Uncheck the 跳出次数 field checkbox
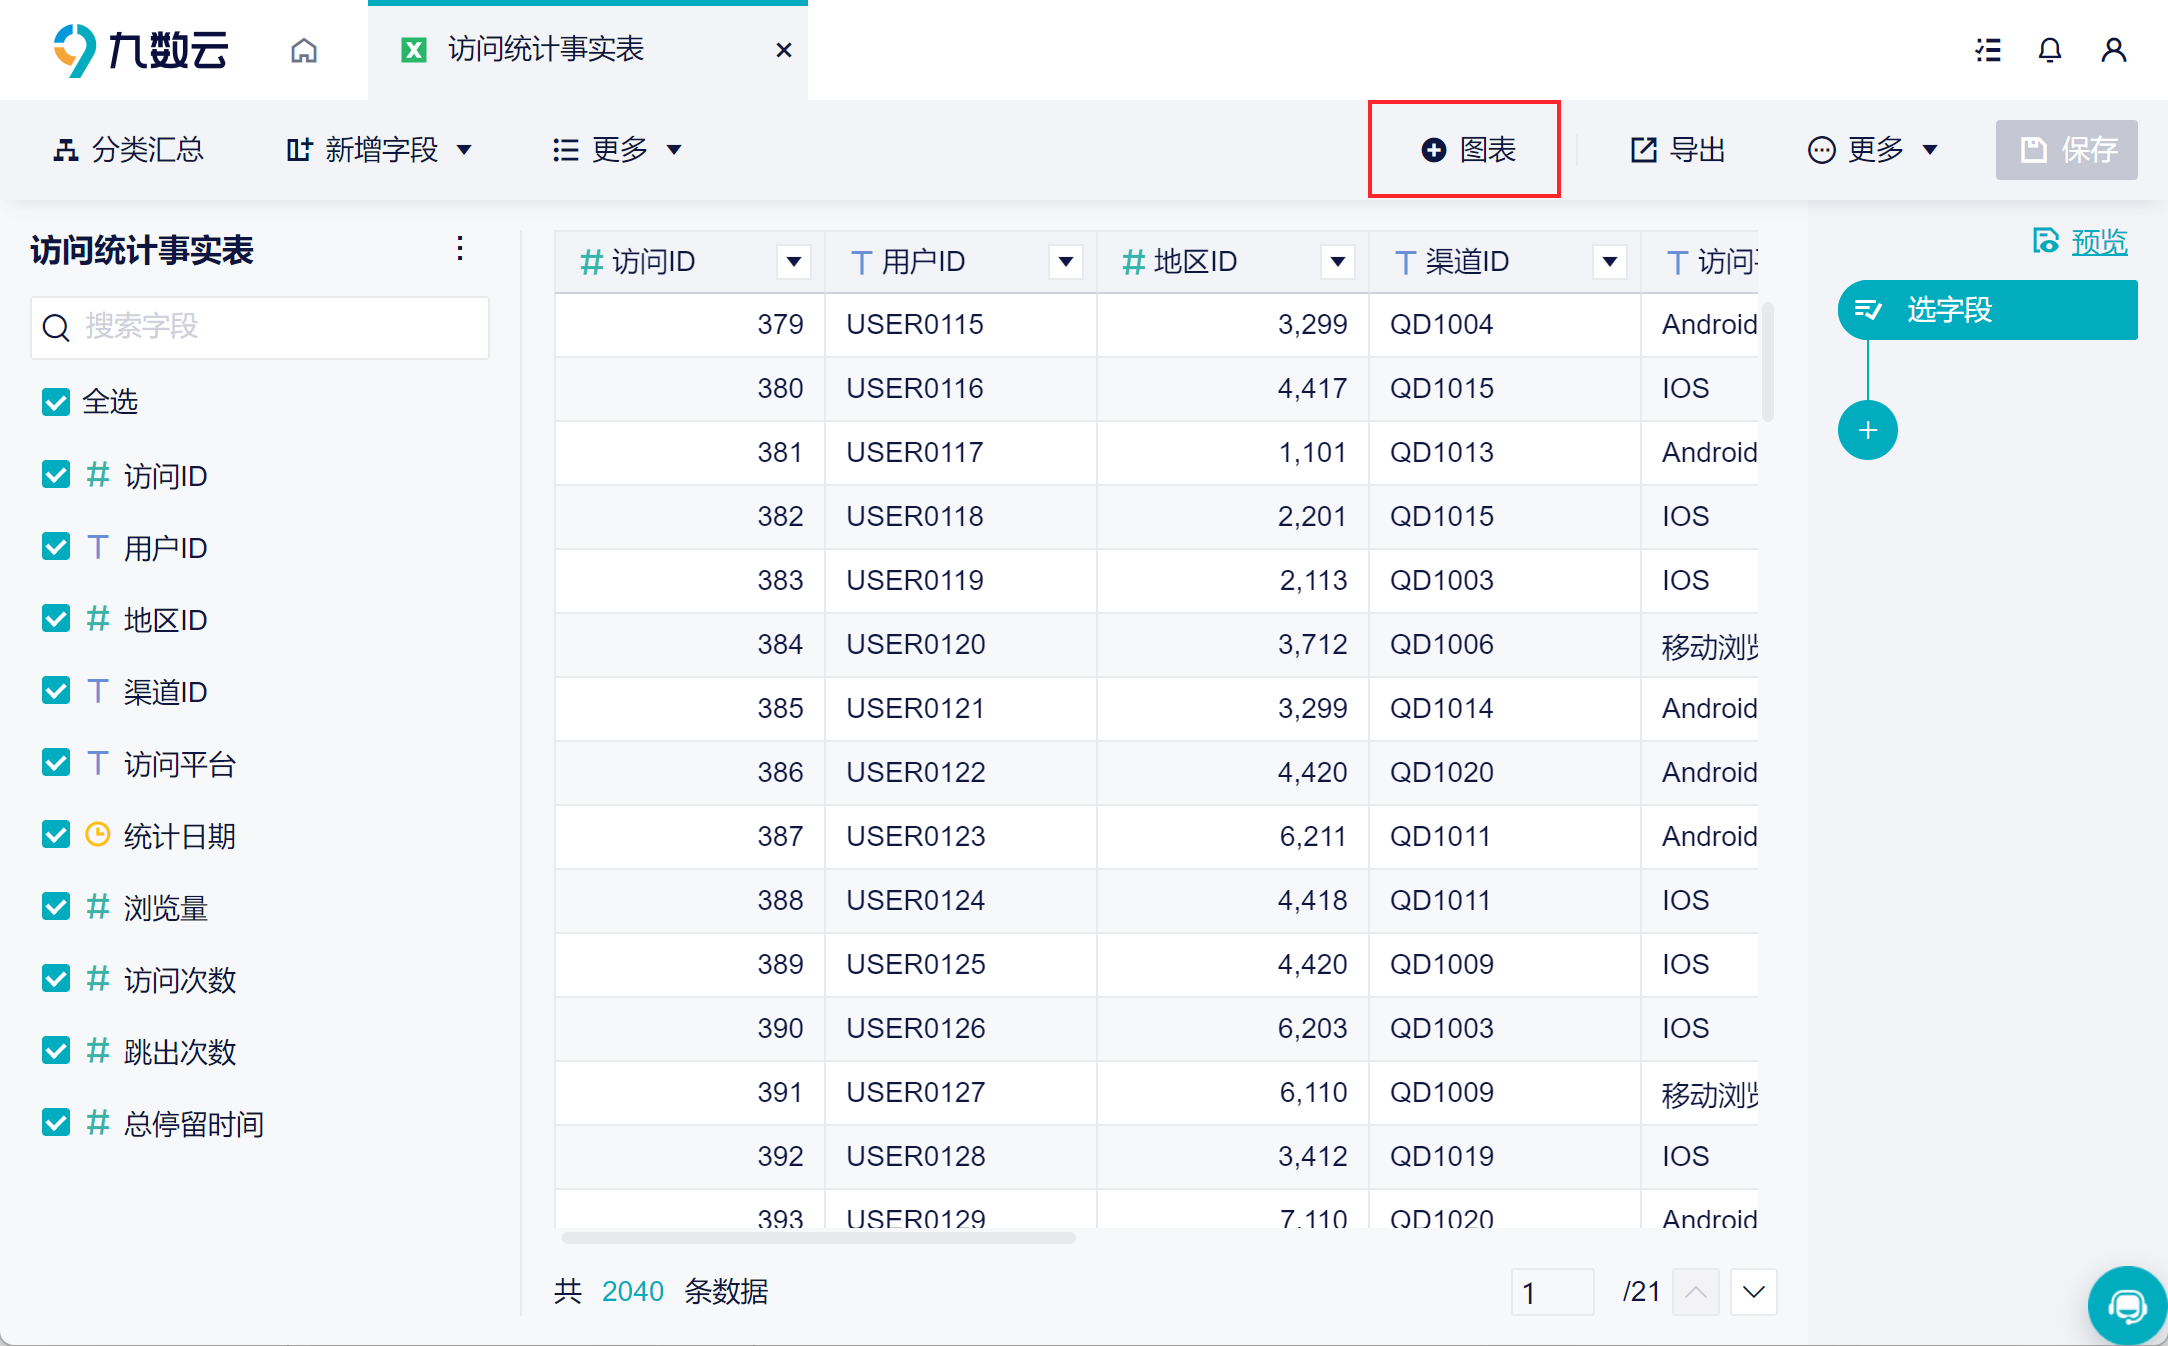Image resolution: width=2168 pixels, height=1346 pixels. click(56, 1051)
